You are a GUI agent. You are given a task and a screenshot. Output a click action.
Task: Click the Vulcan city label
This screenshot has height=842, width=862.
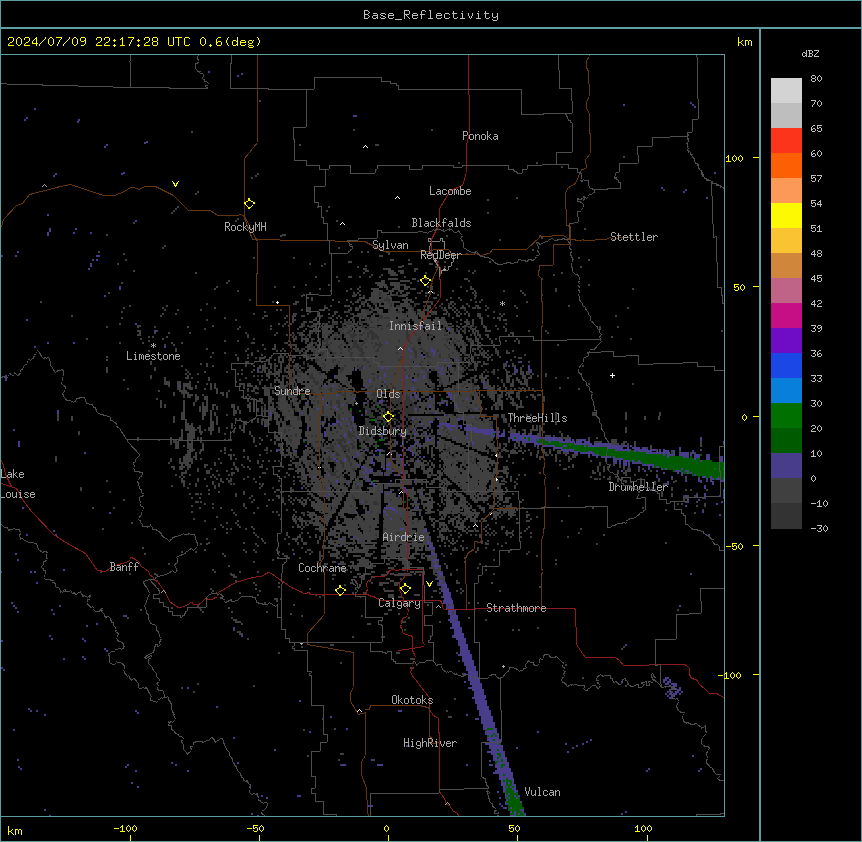pyautogui.click(x=542, y=792)
